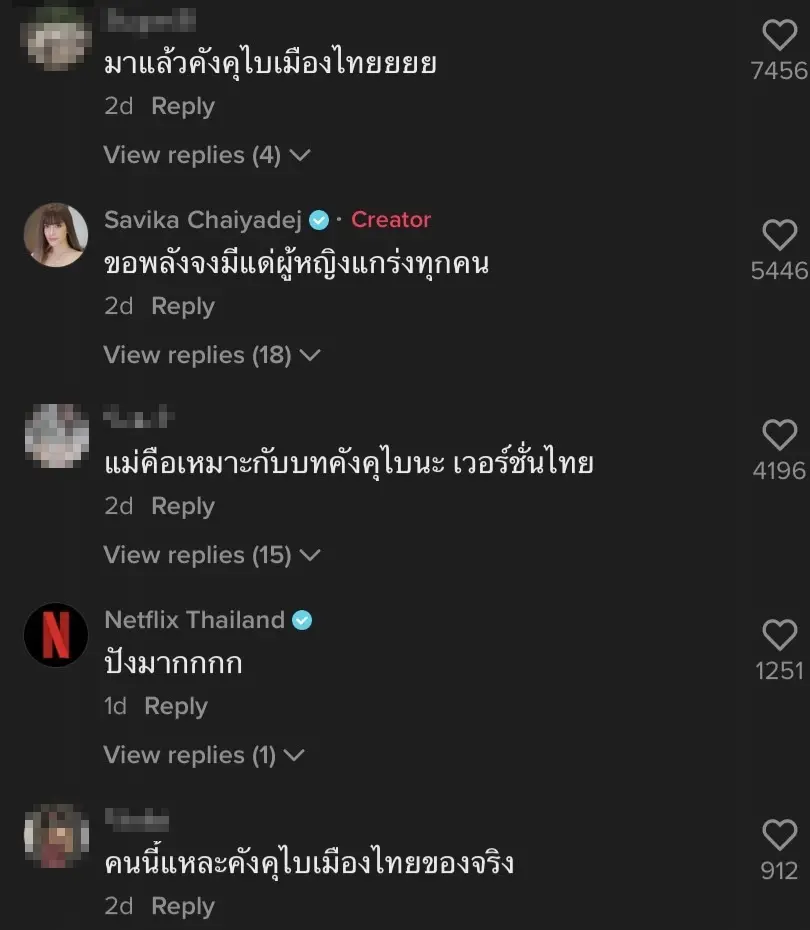810x930 pixels.
Task: Show View replies (1) under Netflix Thailand
Action: [204, 755]
